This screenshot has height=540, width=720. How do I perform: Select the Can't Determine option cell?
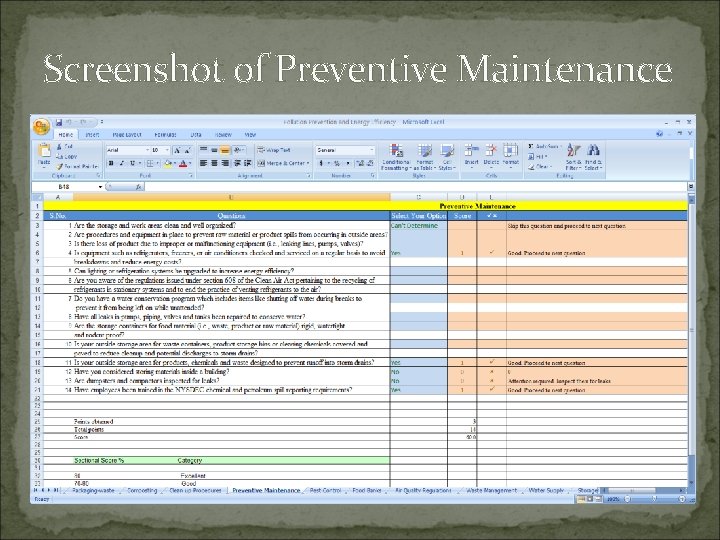pyautogui.click(x=418, y=225)
